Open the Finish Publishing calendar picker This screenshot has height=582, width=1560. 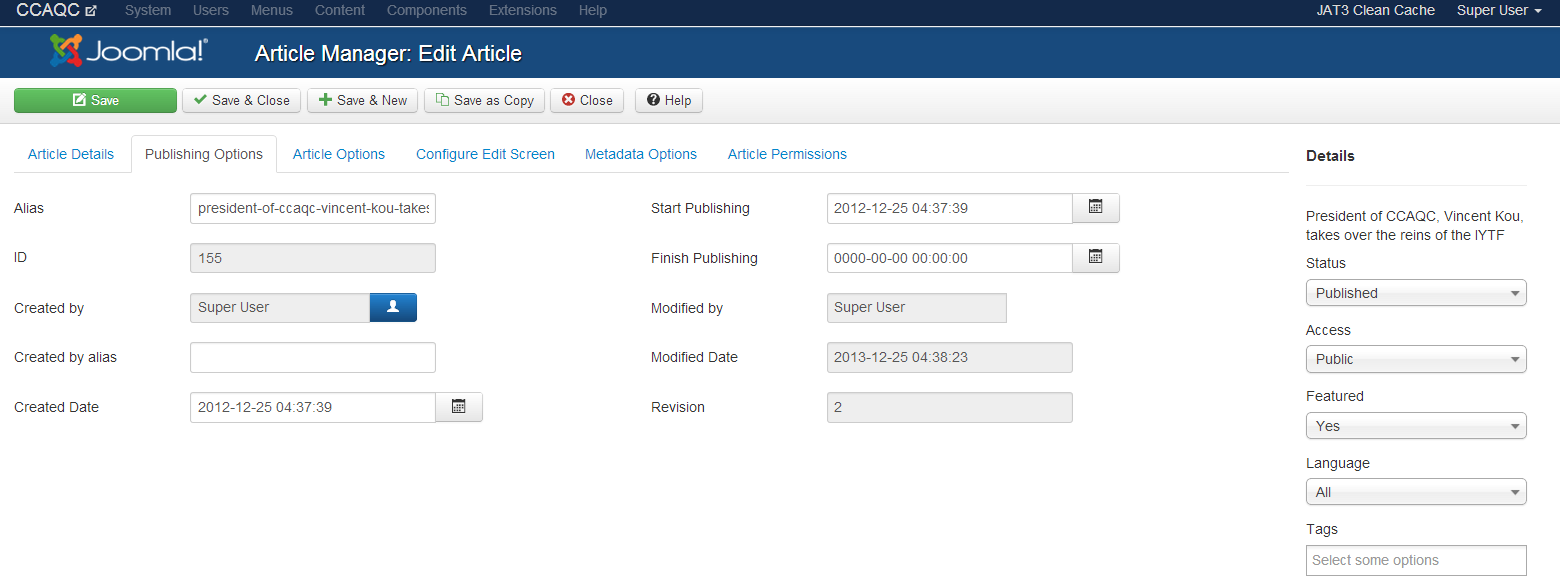1096,258
